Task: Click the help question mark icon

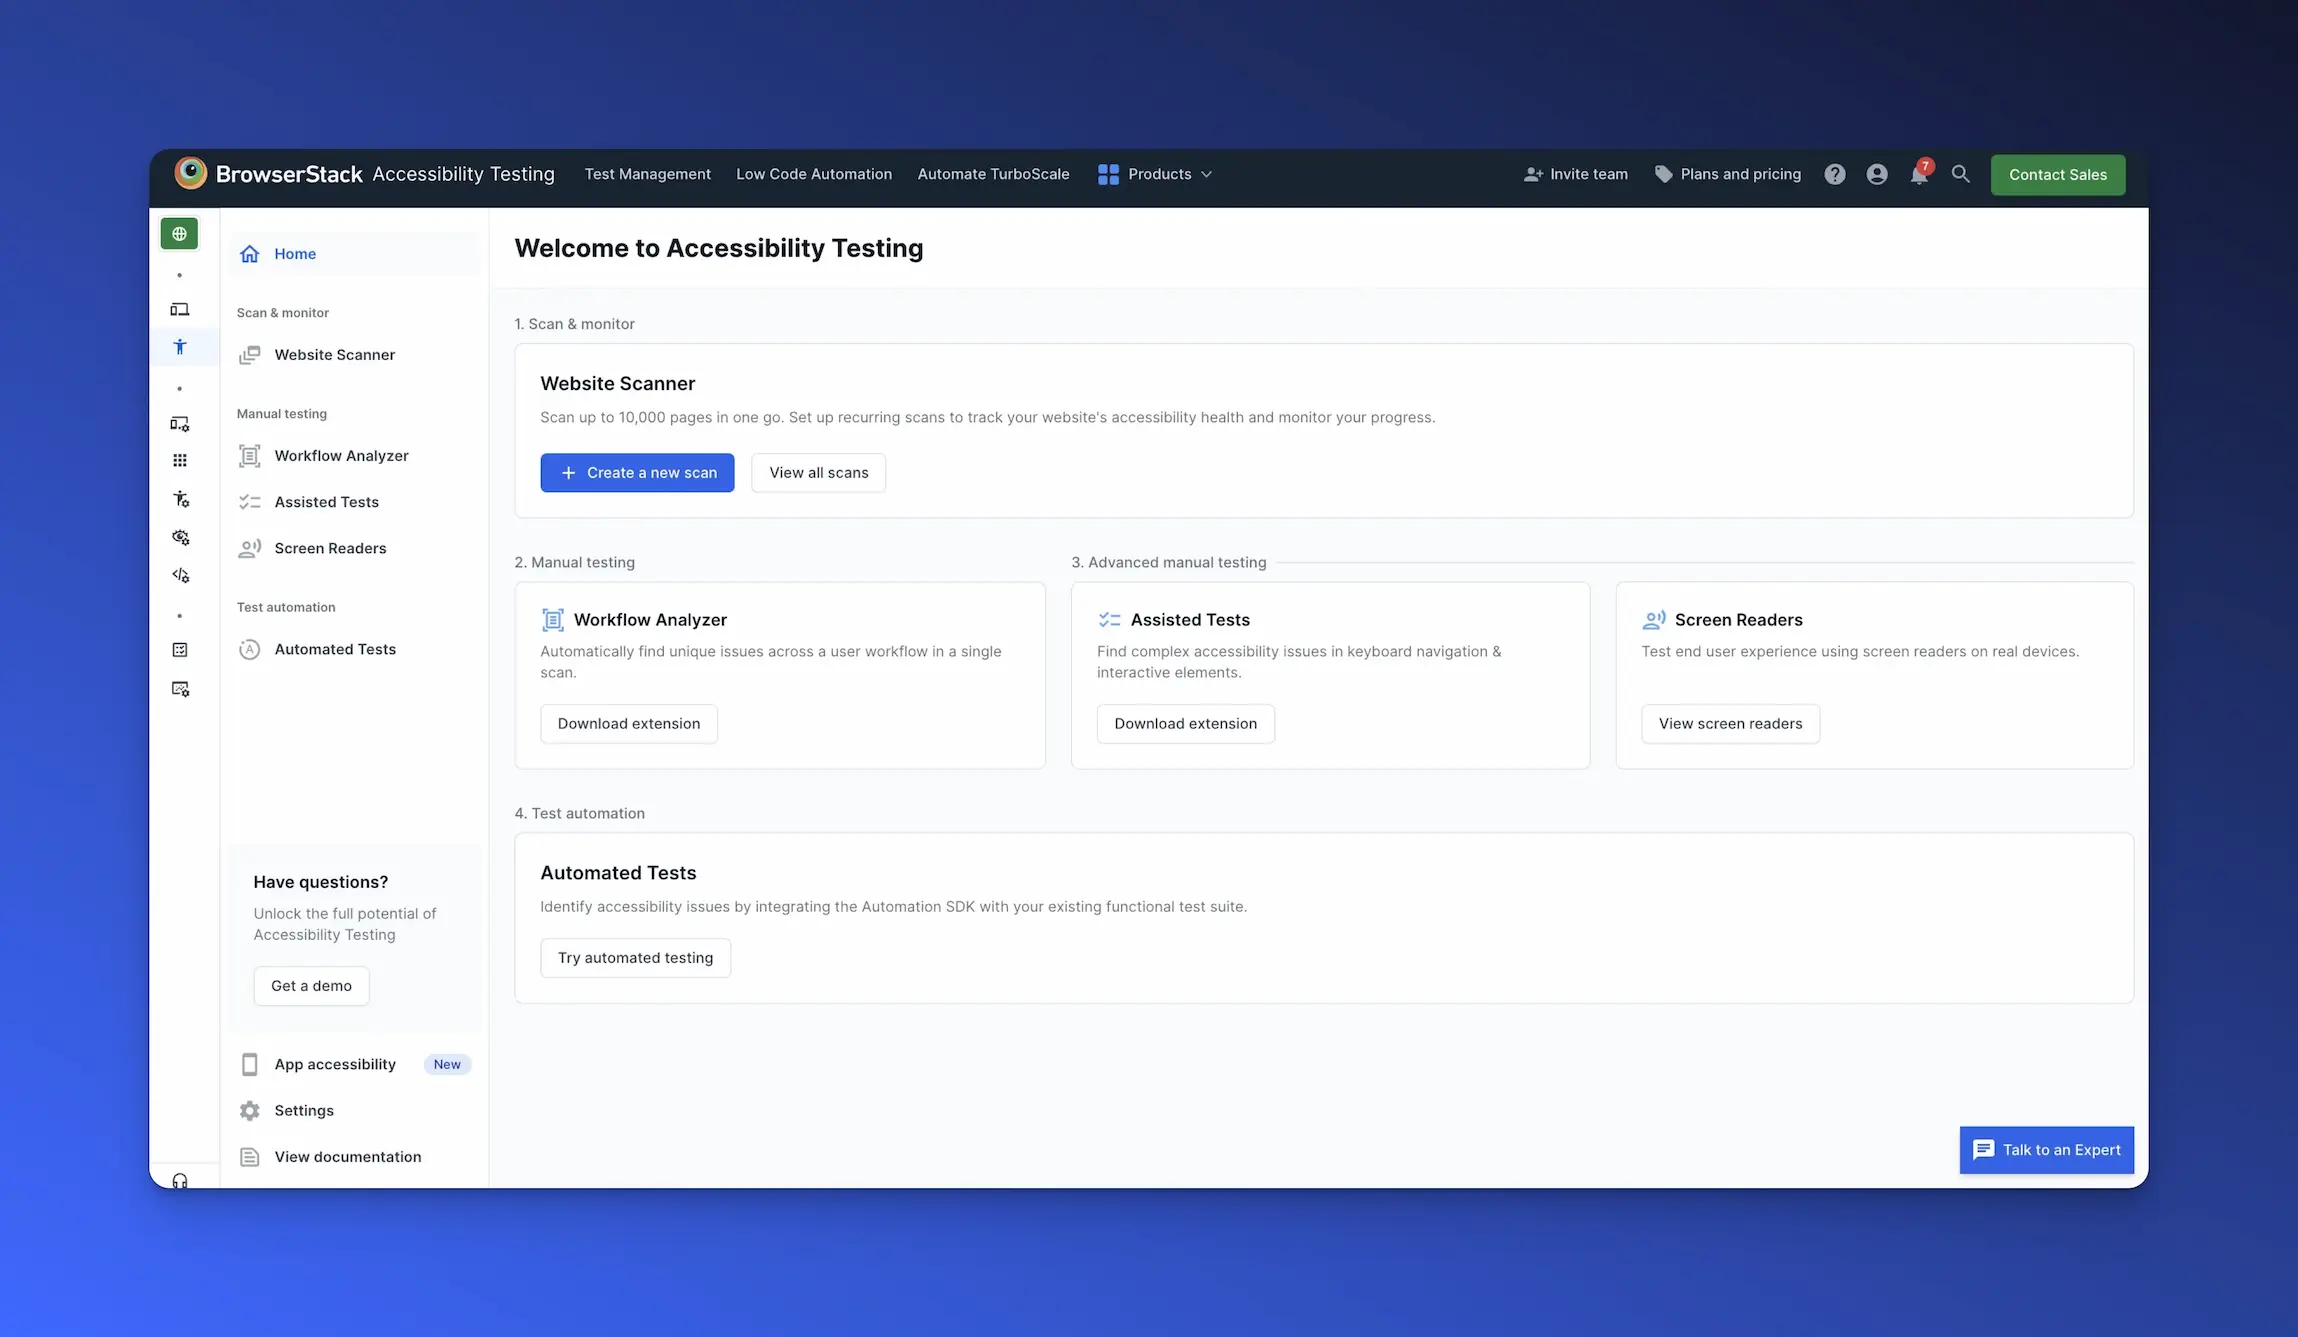Action: click(1834, 175)
